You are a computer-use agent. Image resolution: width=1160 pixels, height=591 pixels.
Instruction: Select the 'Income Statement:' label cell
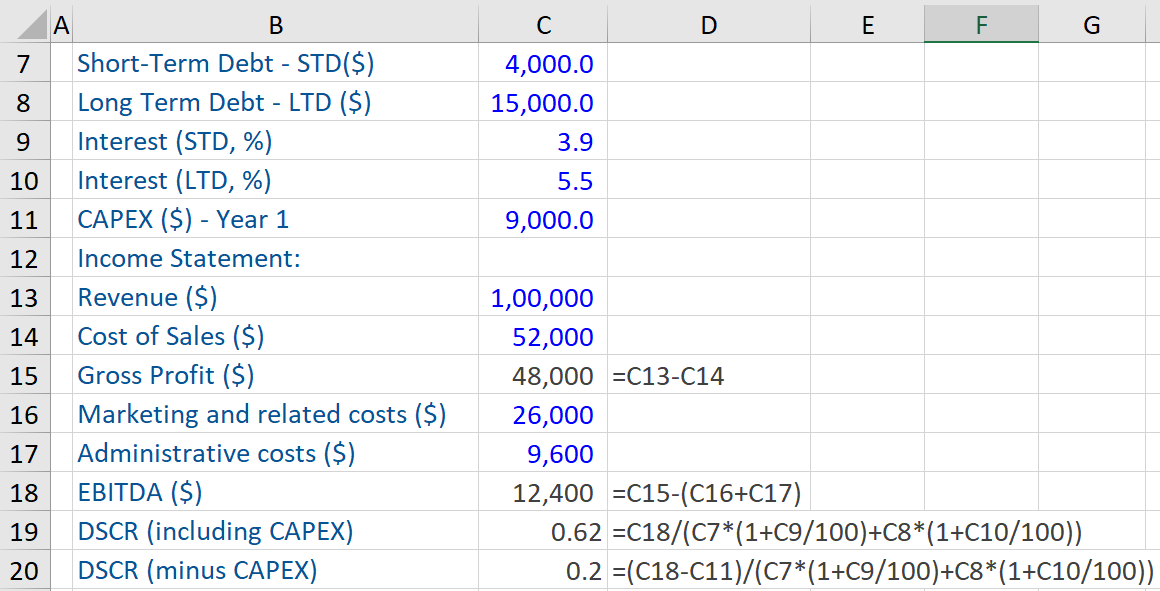189,259
